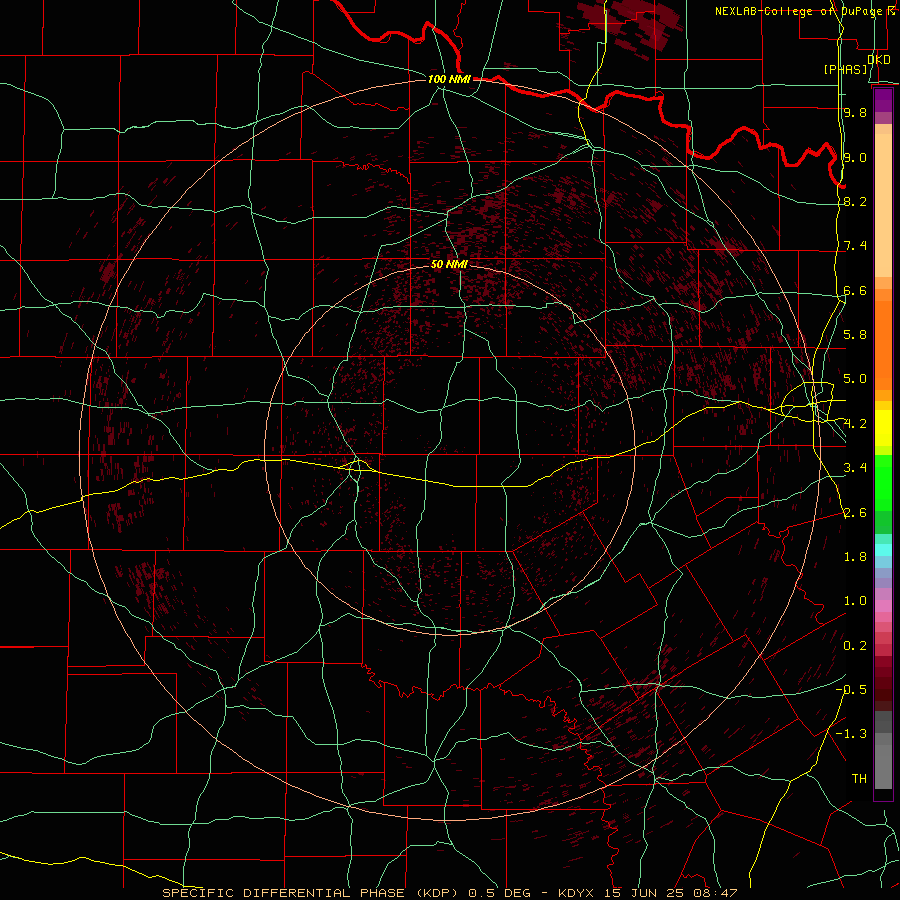The width and height of the screenshot is (900, 900).
Task: Click the DKD product label
Action: click(879, 59)
